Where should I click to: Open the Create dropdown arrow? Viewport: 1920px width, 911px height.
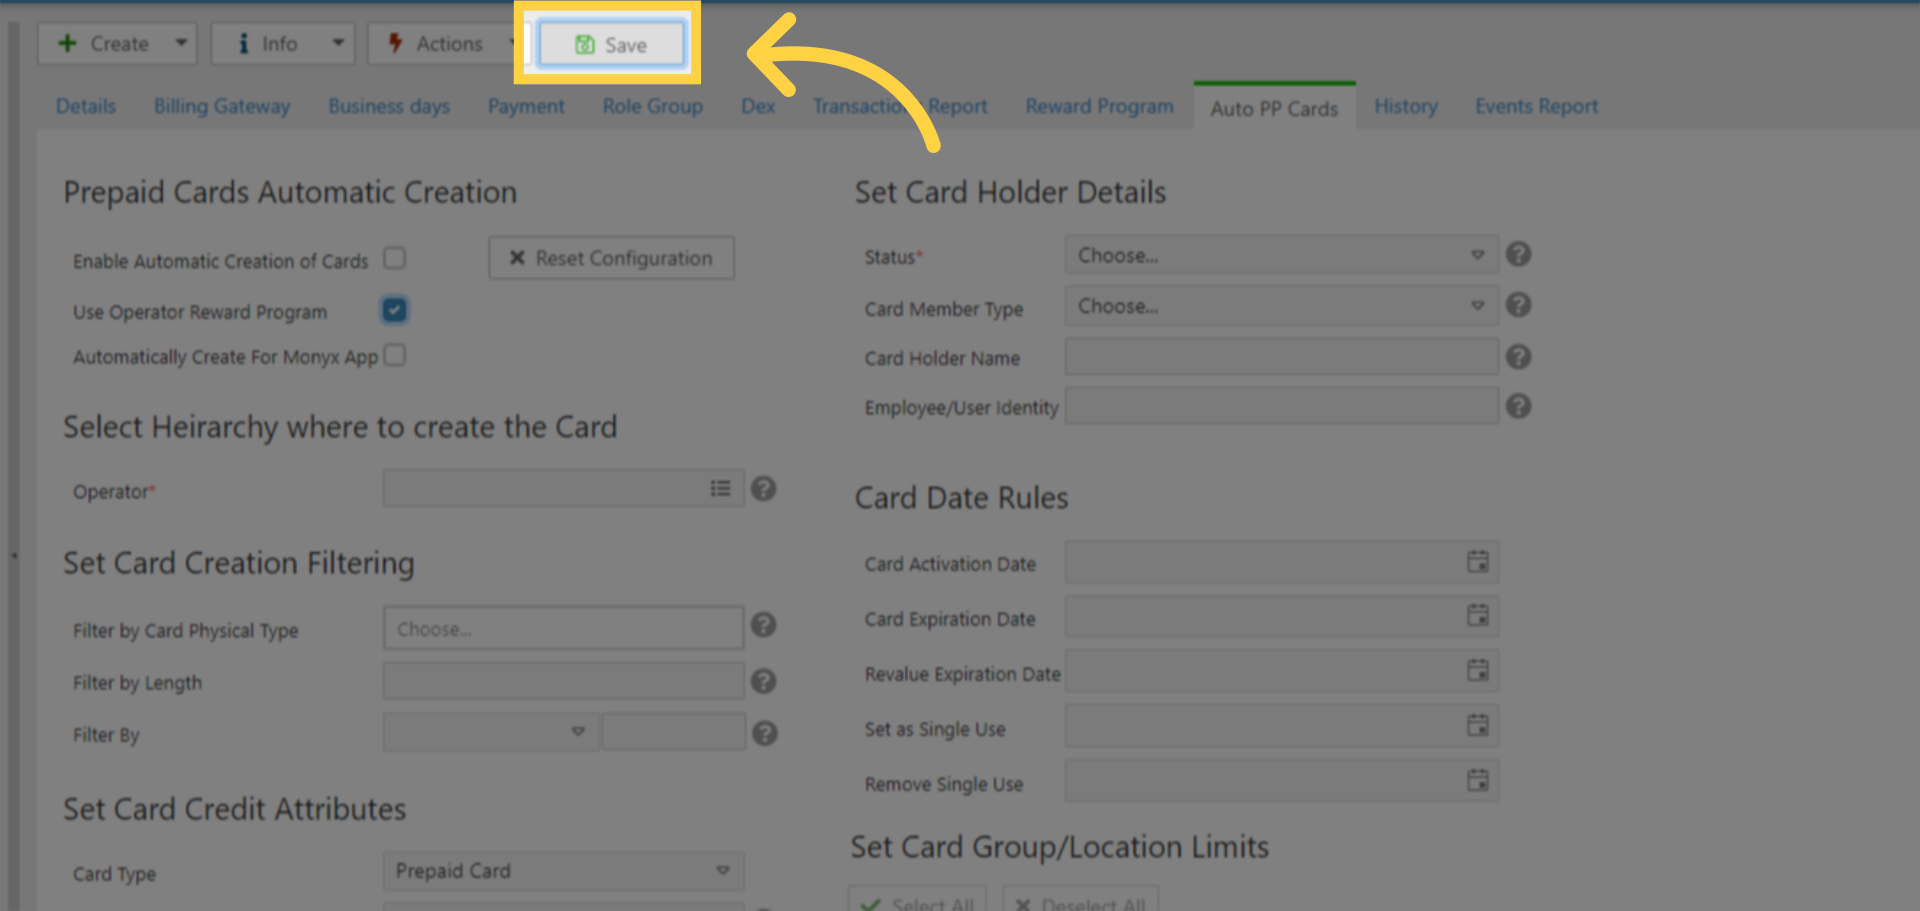tap(181, 43)
